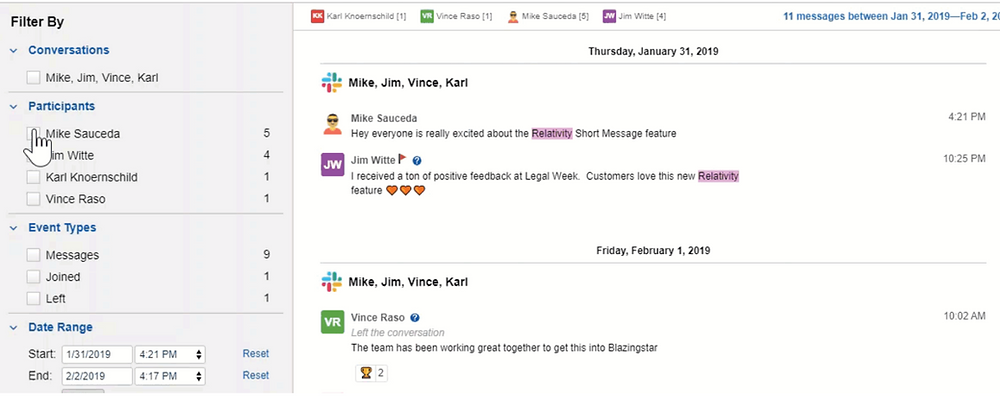This screenshot has height=410, width=1000.
Task: Reset the End date filter
Action: click(255, 375)
